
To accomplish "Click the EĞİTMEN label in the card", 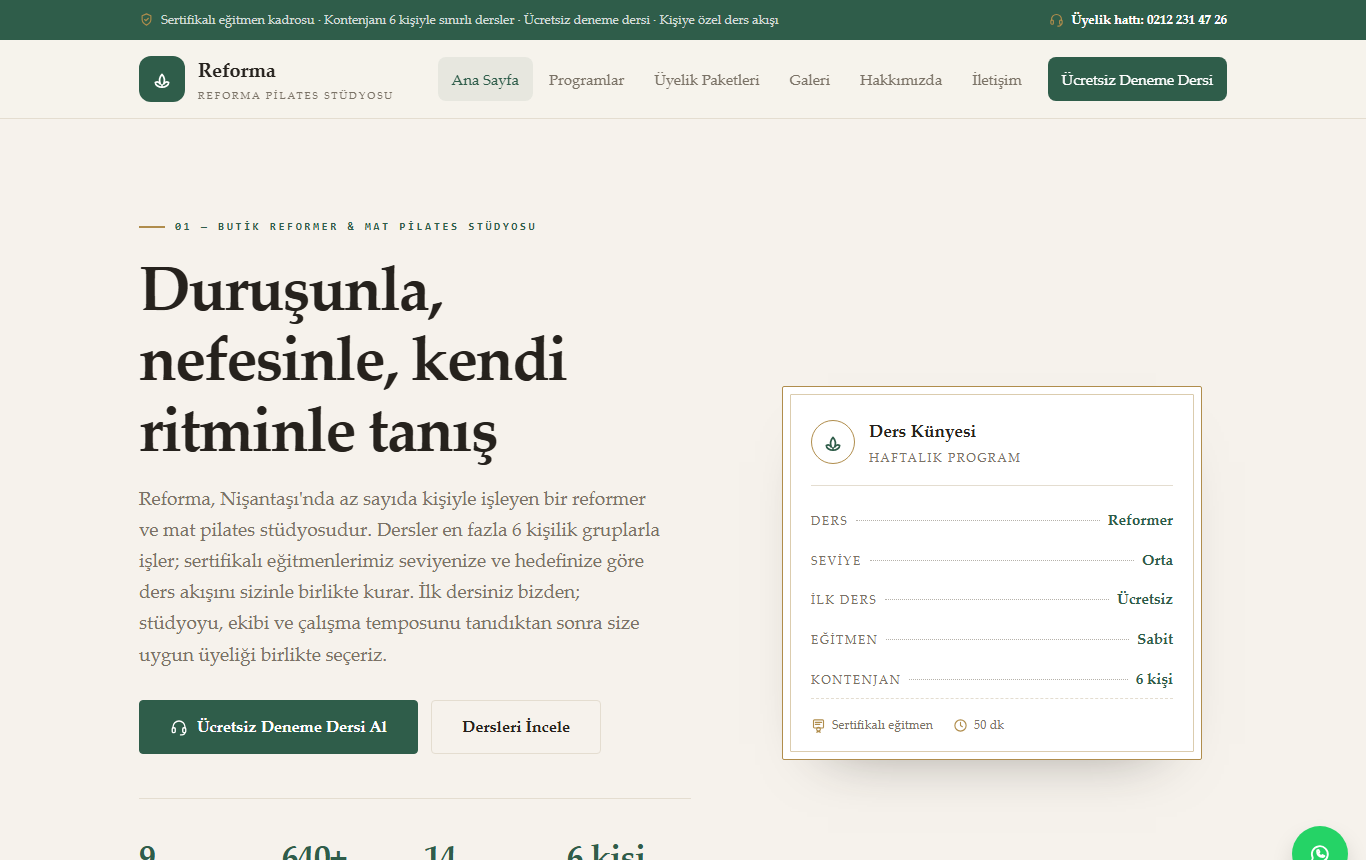I will [x=844, y=640].
